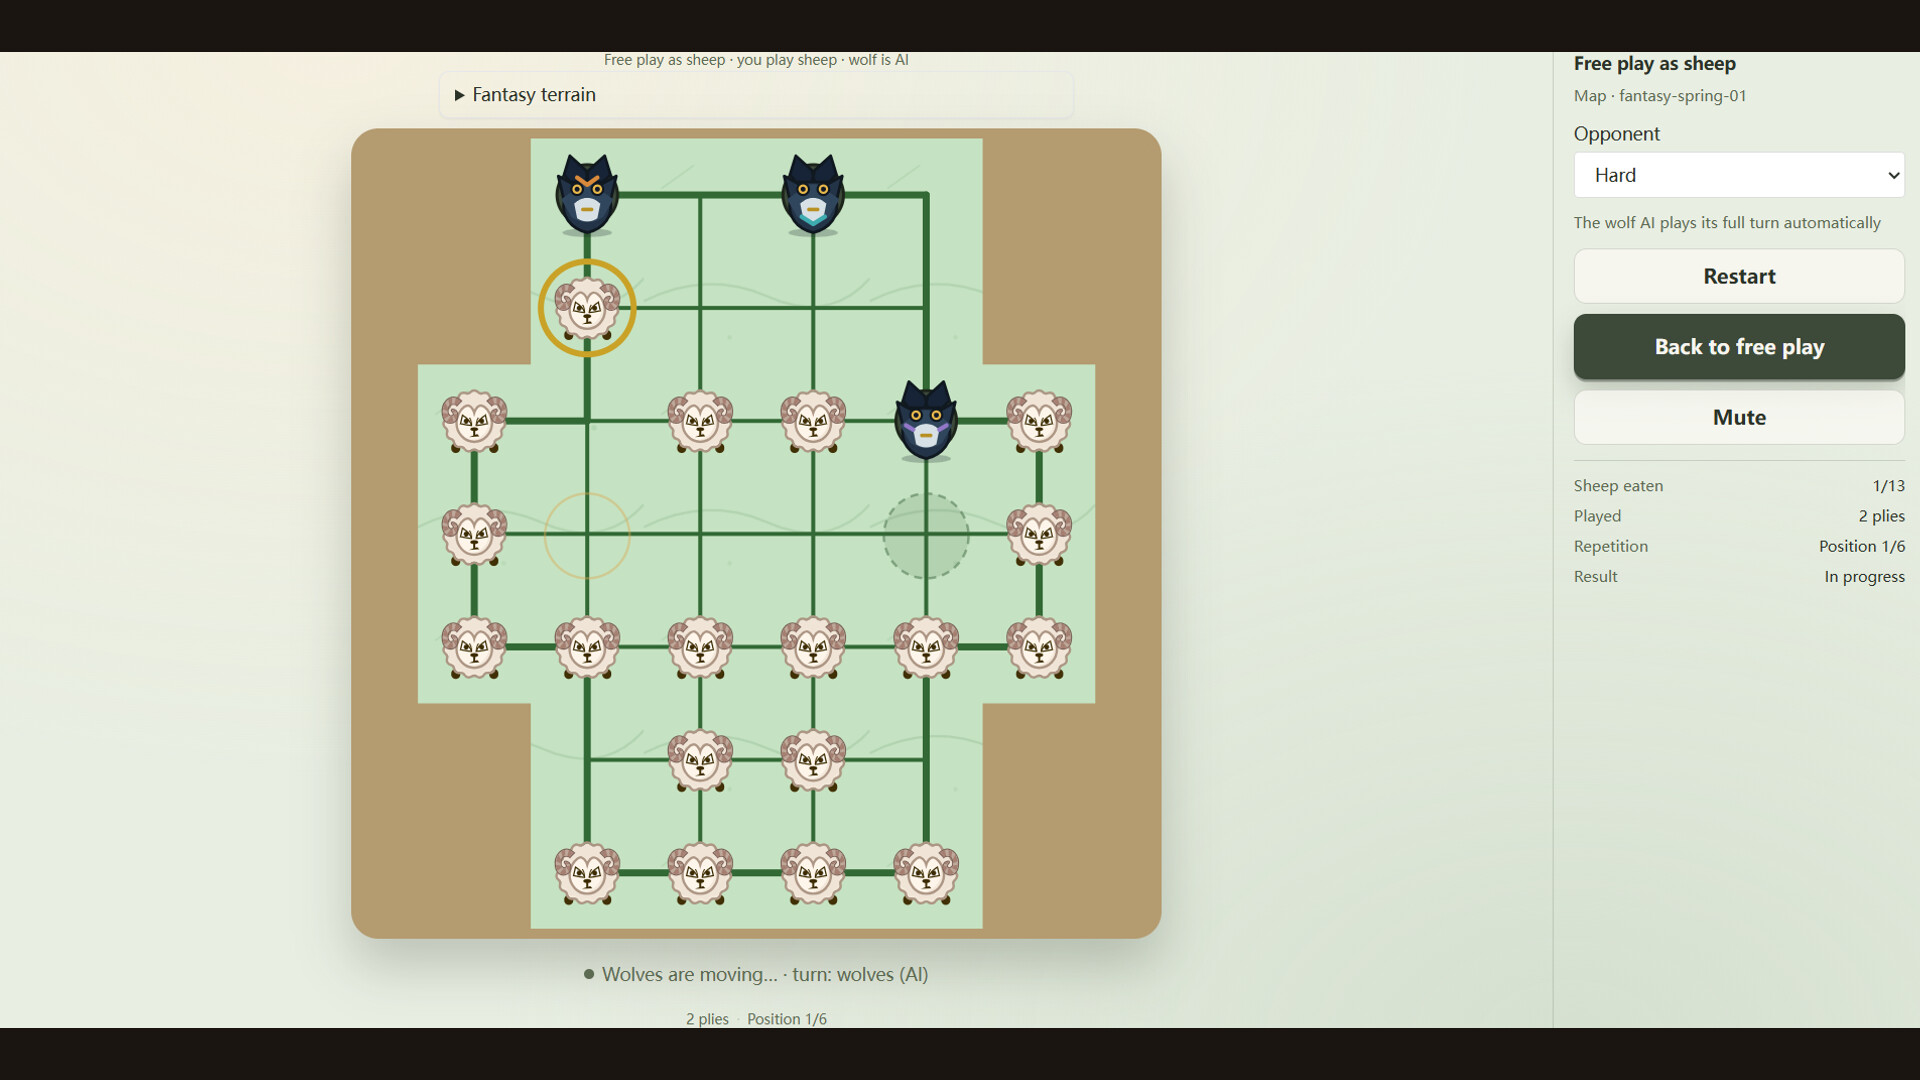The image size is (1920, 1080).
Task: Select leftmost sheep of bottom row
Action: (x=587, y=873)
